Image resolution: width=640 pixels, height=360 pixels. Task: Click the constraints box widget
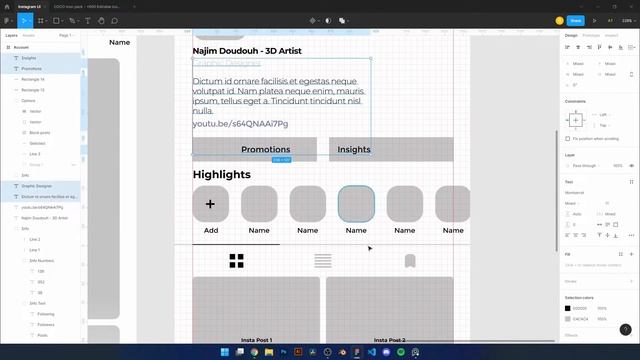click(x=576, y=120)
